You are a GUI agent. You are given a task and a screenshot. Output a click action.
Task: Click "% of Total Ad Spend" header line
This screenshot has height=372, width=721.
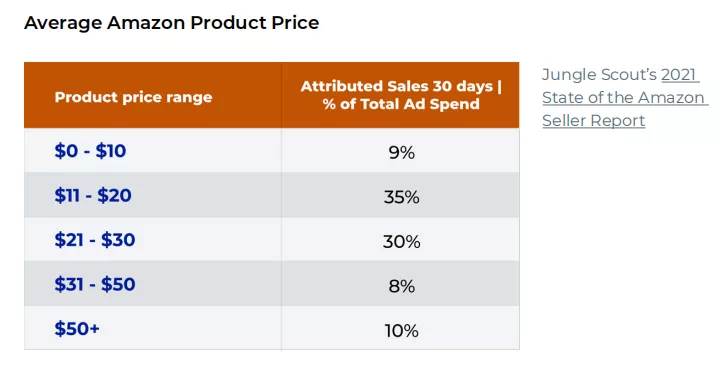click(401, 104)
